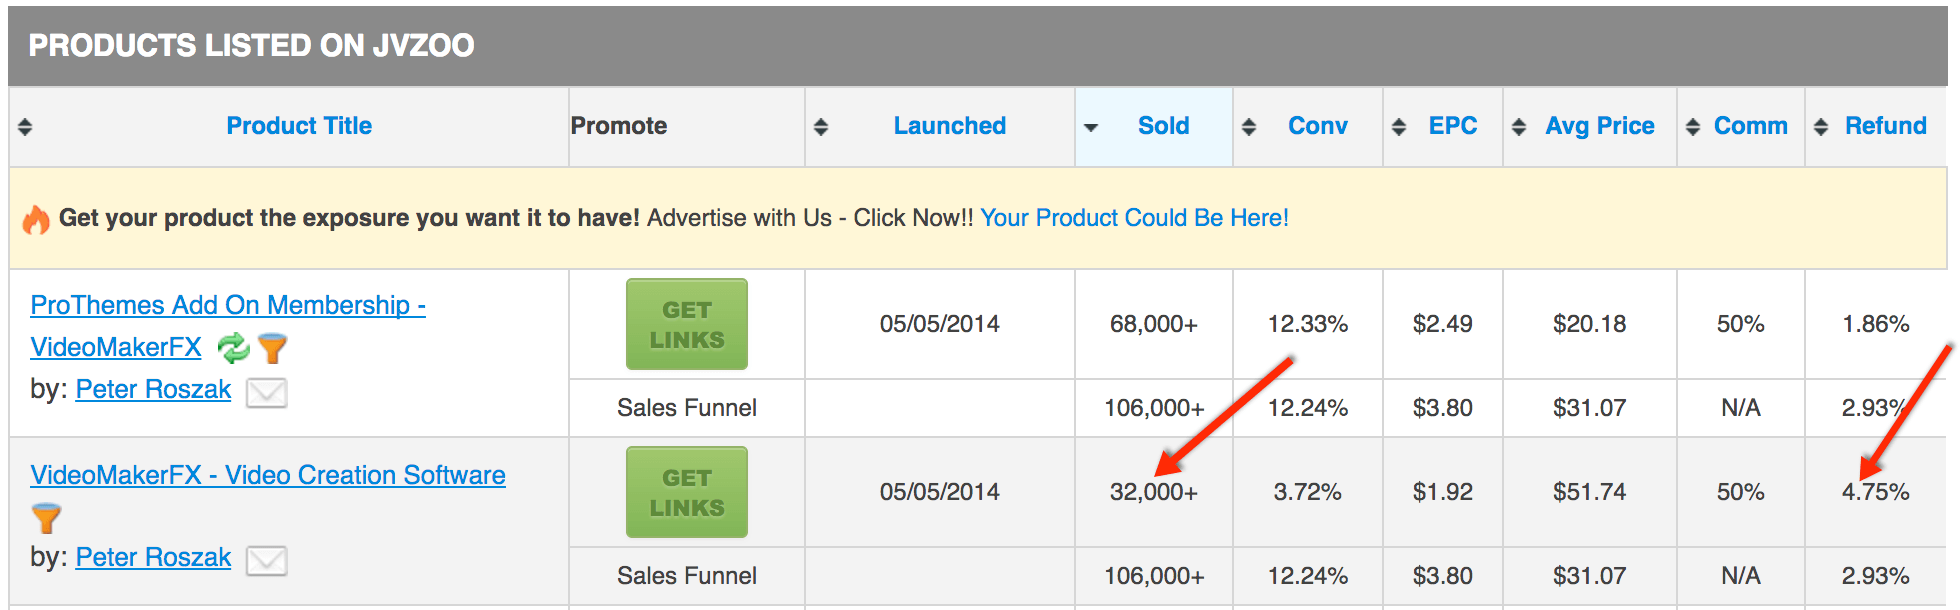Click sort arrows left of Product Title
This screenshot has height=610, width=1960.
point(26,127)
